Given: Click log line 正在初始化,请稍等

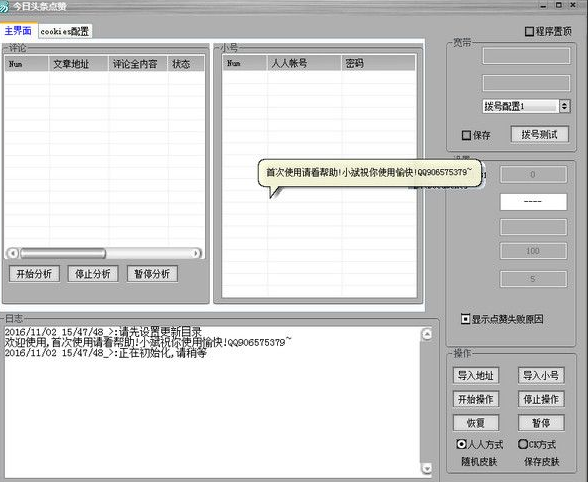Looking at the screenshot, I should point(105,353).
